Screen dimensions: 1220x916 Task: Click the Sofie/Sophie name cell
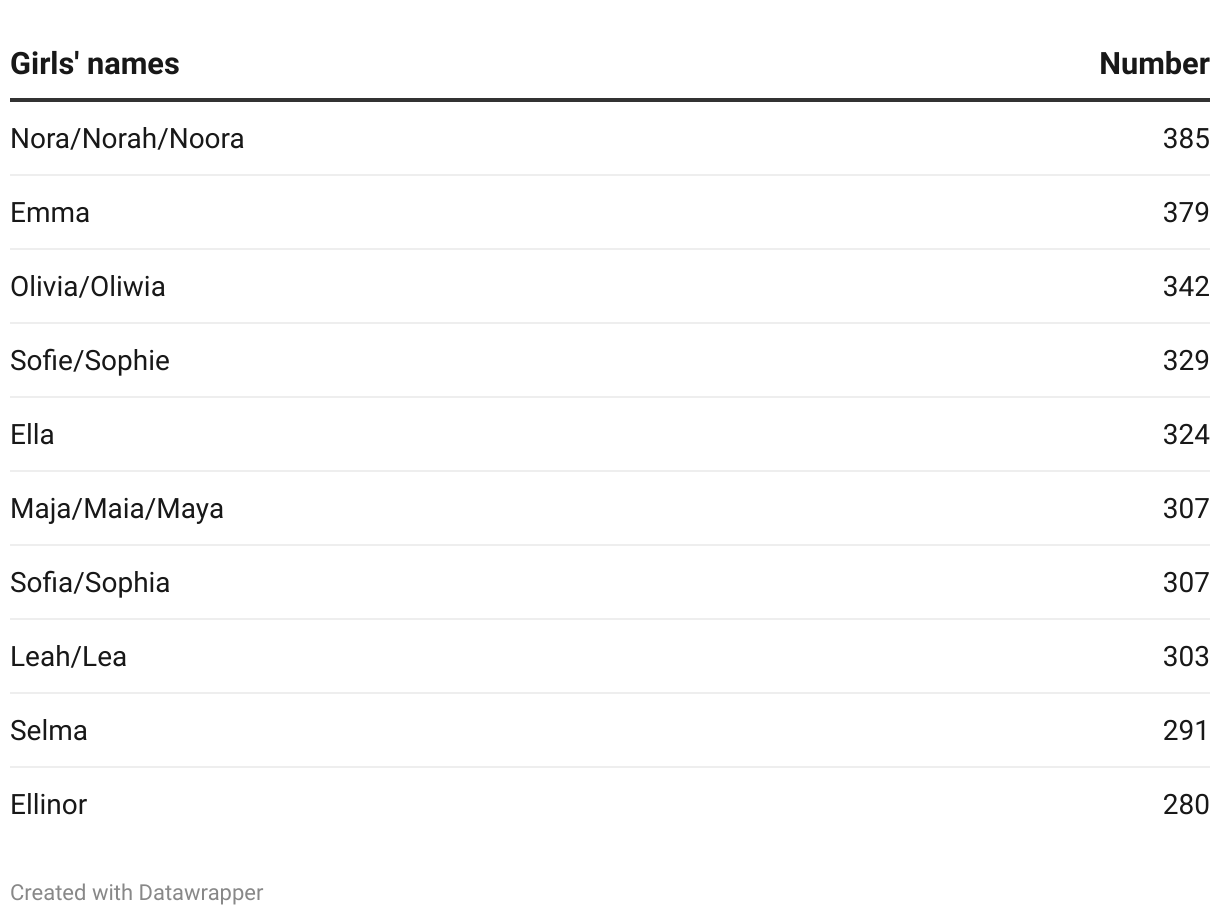90,360
